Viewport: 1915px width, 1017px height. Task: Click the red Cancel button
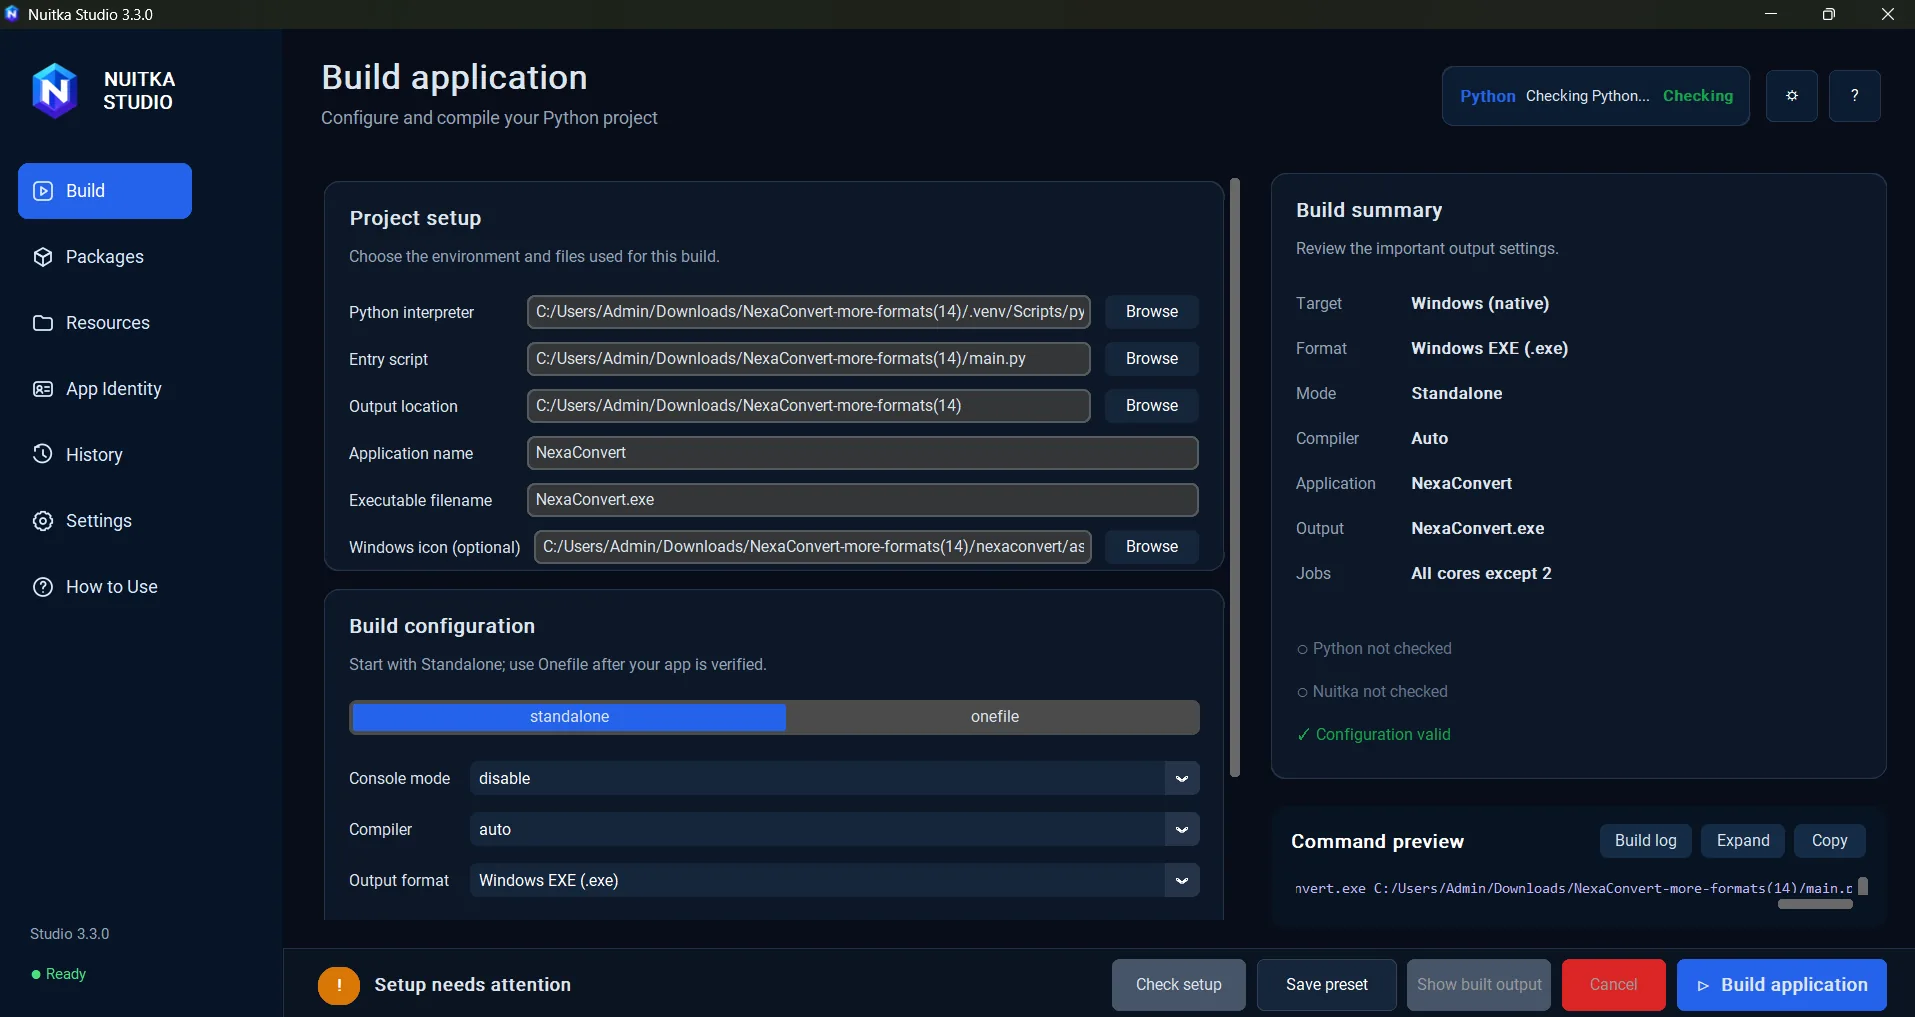[x=1614, y=985]
